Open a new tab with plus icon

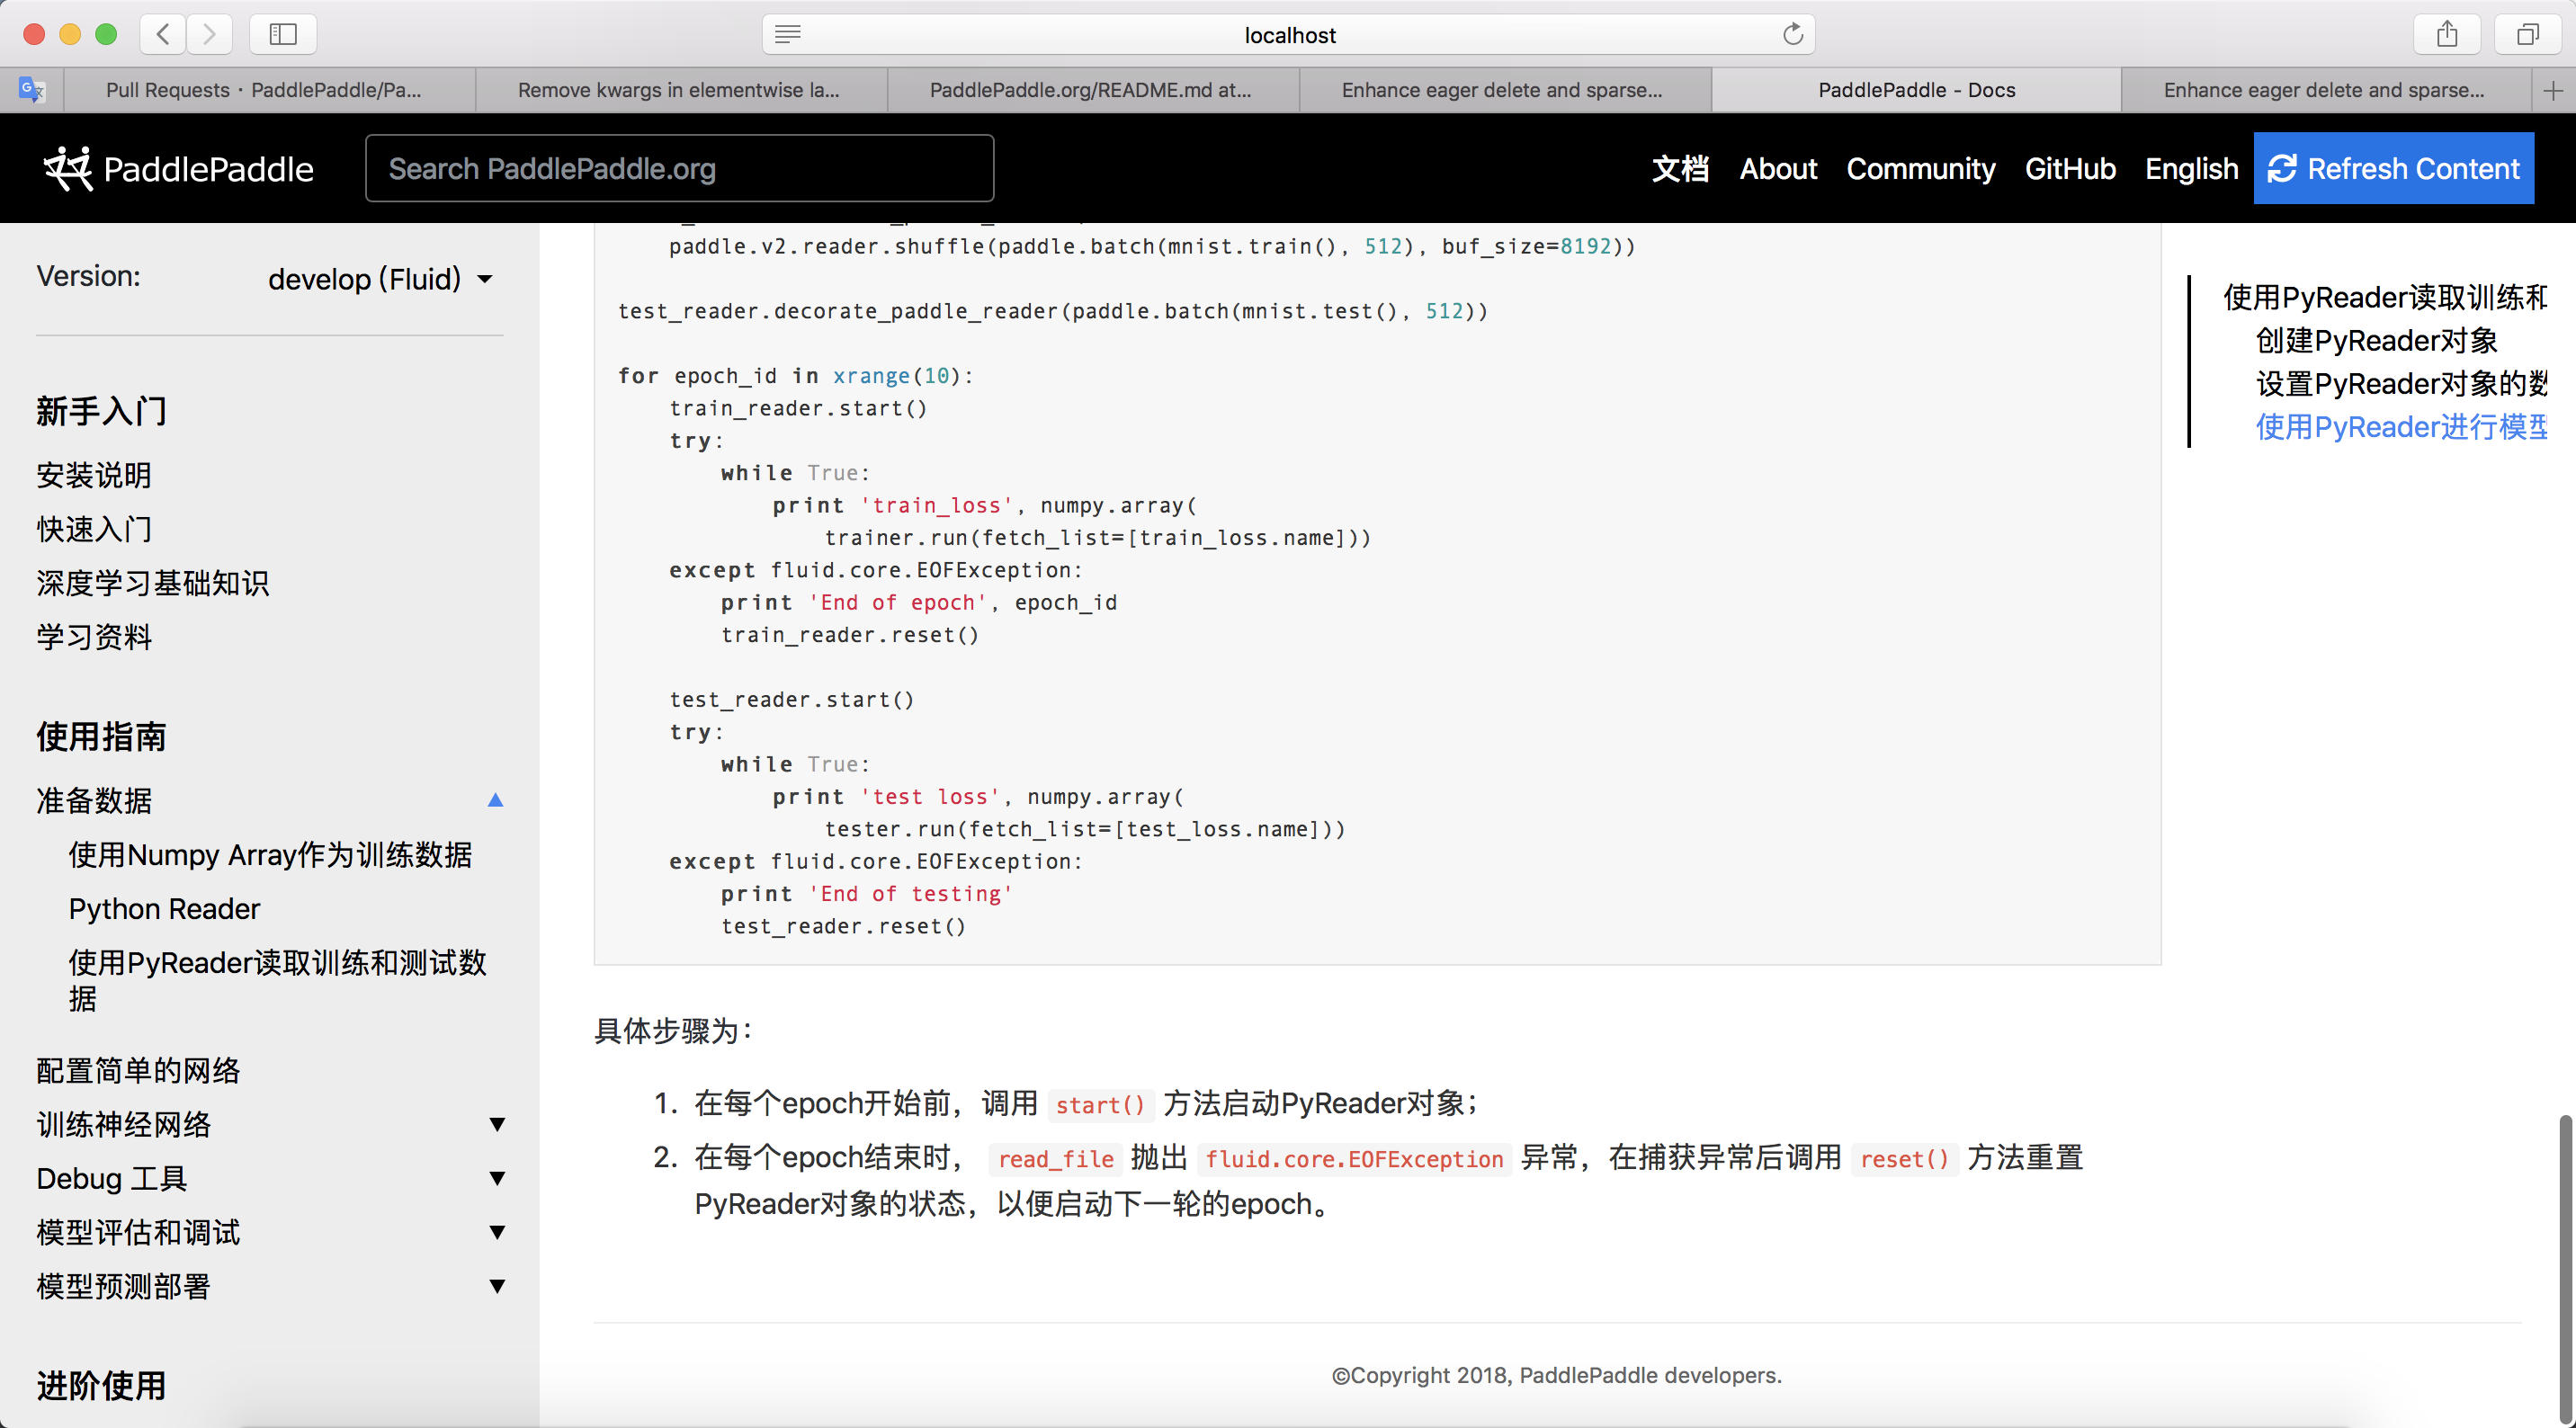(2552, 90)
